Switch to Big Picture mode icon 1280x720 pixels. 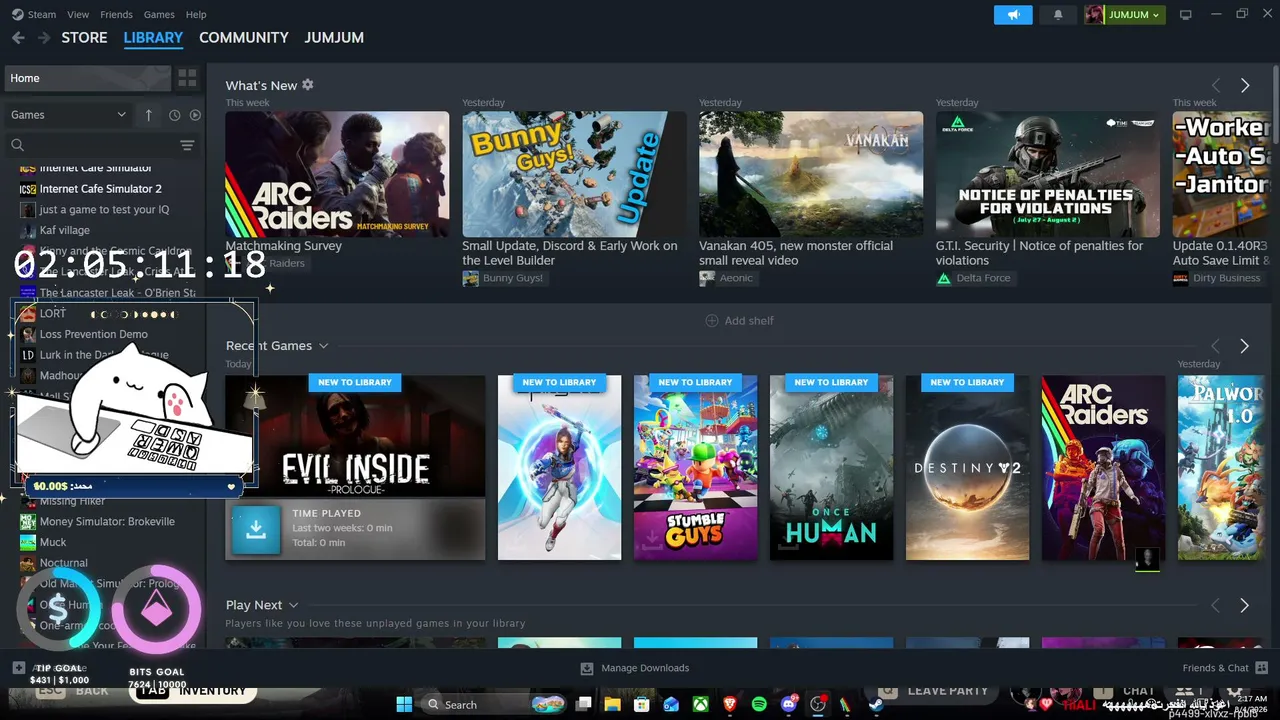[x=1186, y=15]
